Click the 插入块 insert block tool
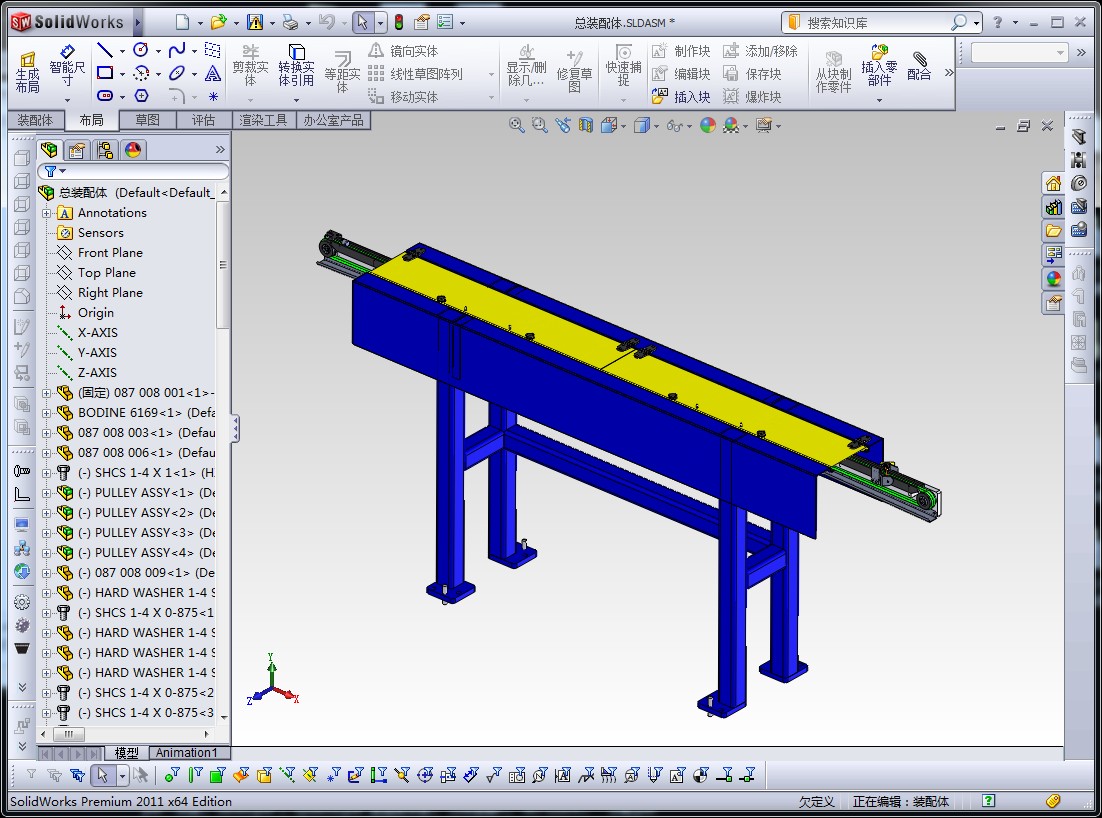 click(x=681, y=96)
